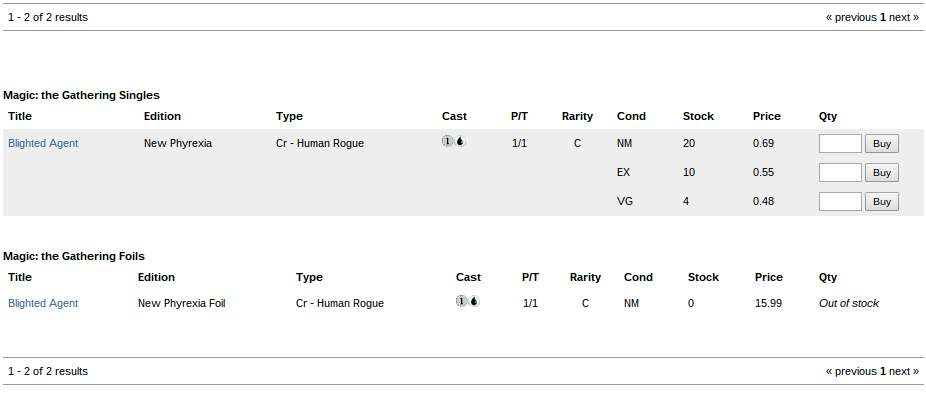Focus the quantity field for EX condition
This screenshot has height=405, width=926.
(840, 172)
